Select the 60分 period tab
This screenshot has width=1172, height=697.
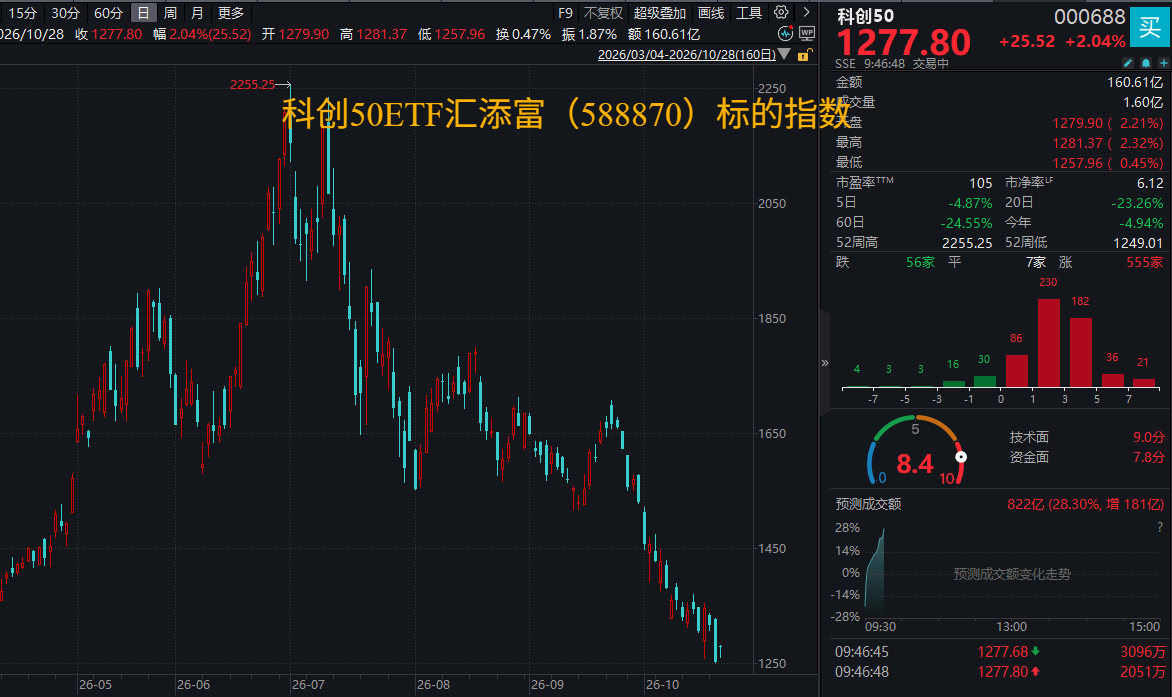coord(108,13)
